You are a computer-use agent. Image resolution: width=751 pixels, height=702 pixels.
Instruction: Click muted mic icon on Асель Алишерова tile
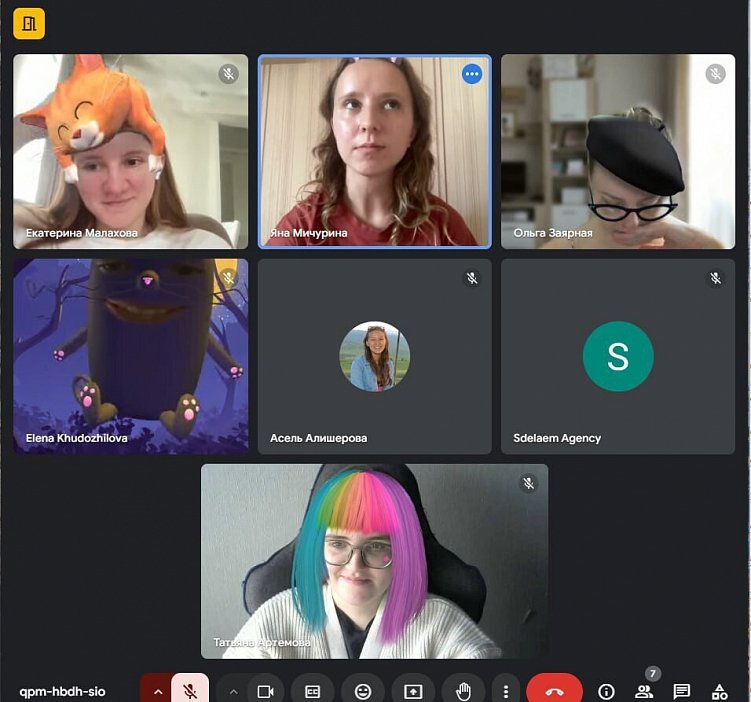[472, 278]
